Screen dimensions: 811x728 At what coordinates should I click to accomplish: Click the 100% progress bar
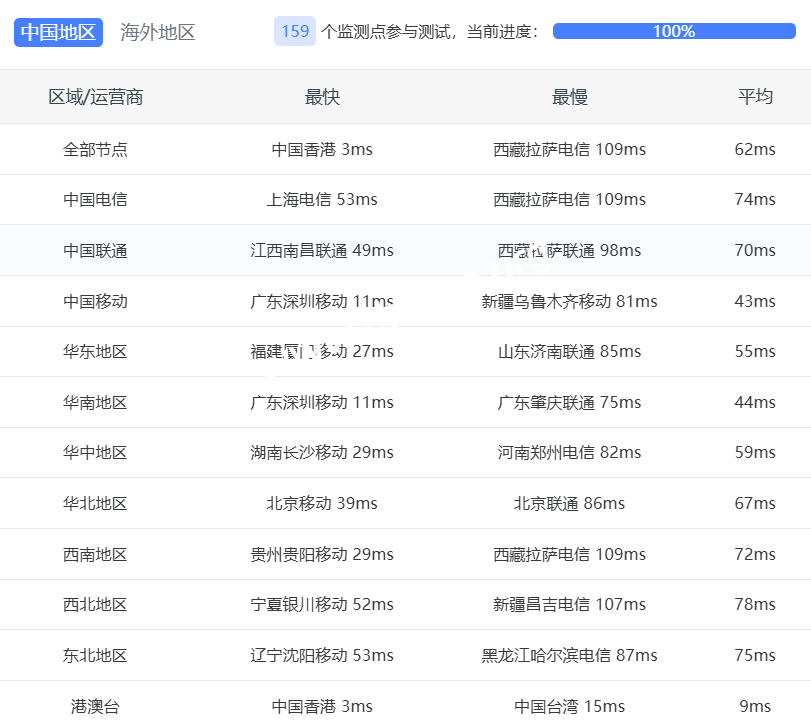click(673, 31)
